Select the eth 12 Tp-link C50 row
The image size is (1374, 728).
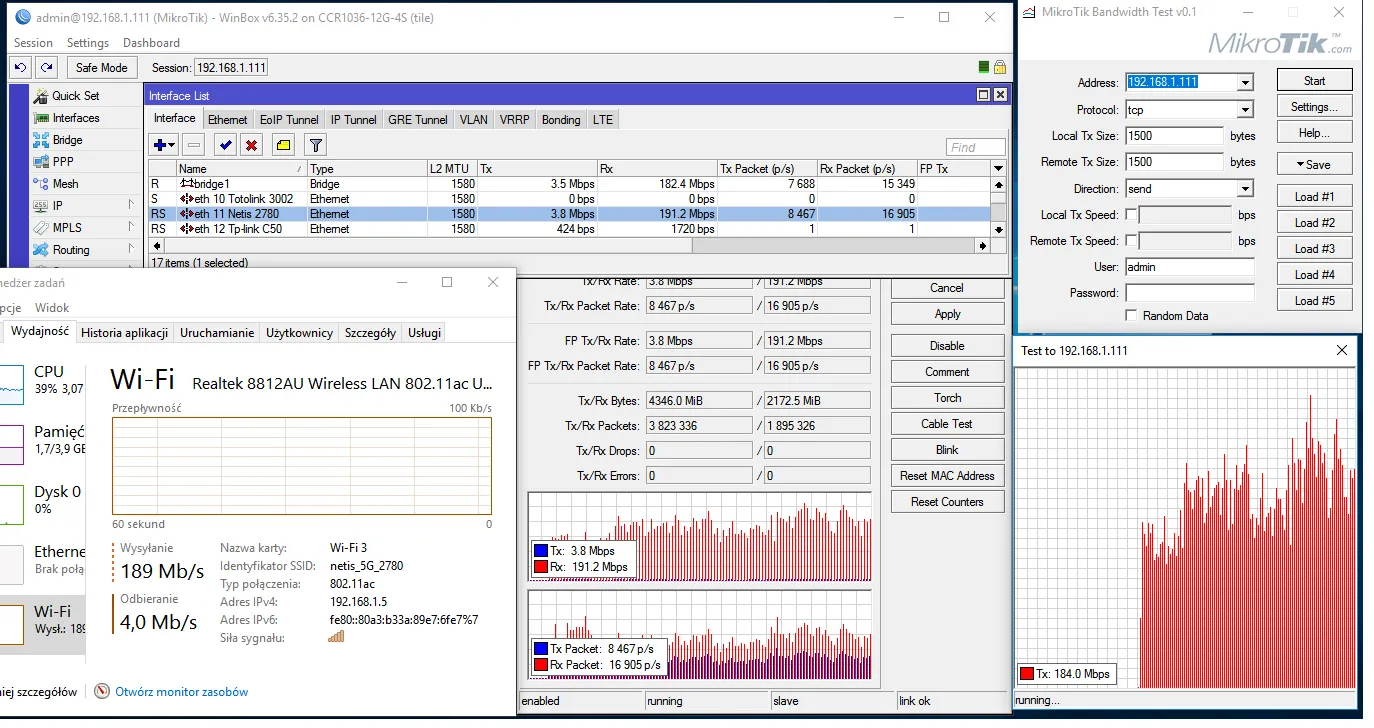[569, 229]
